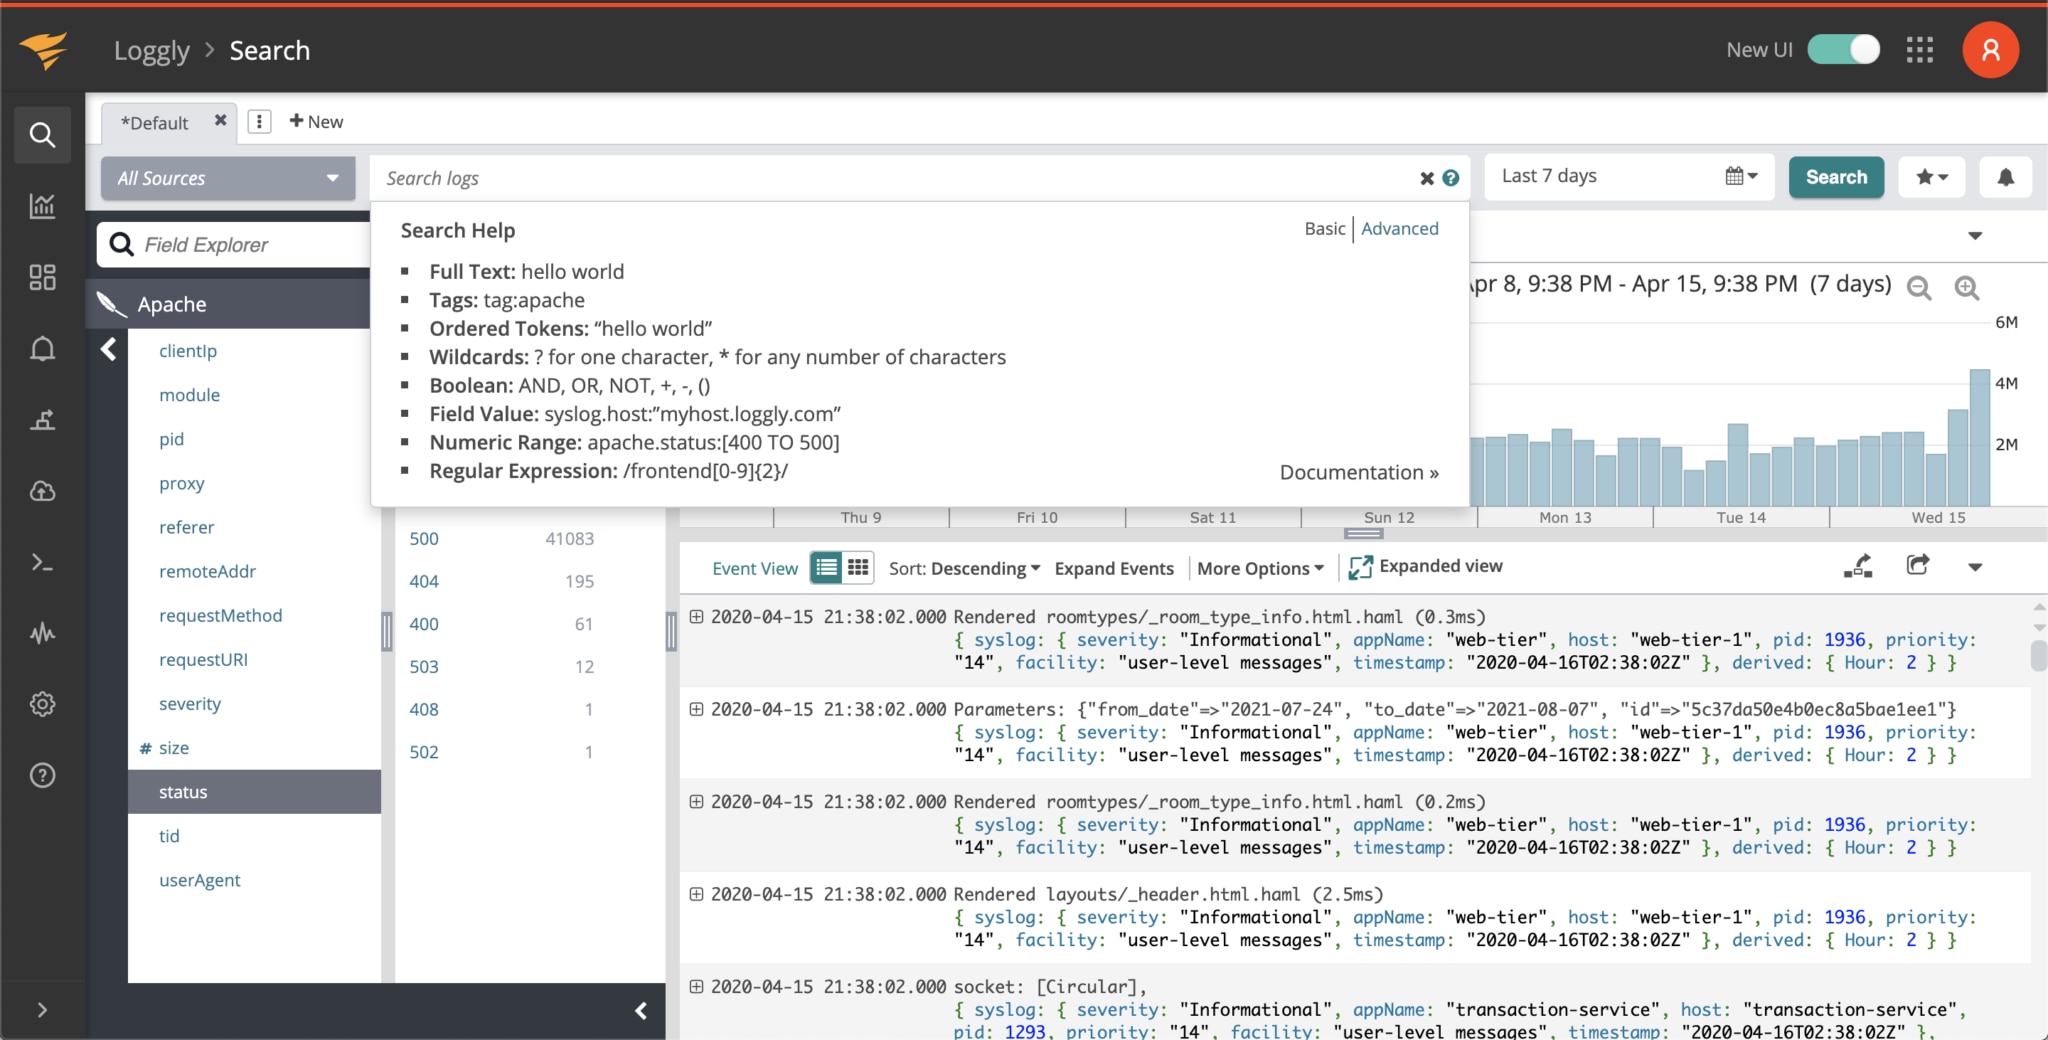Open the Source Setup sidebar icon

[43, 420]
